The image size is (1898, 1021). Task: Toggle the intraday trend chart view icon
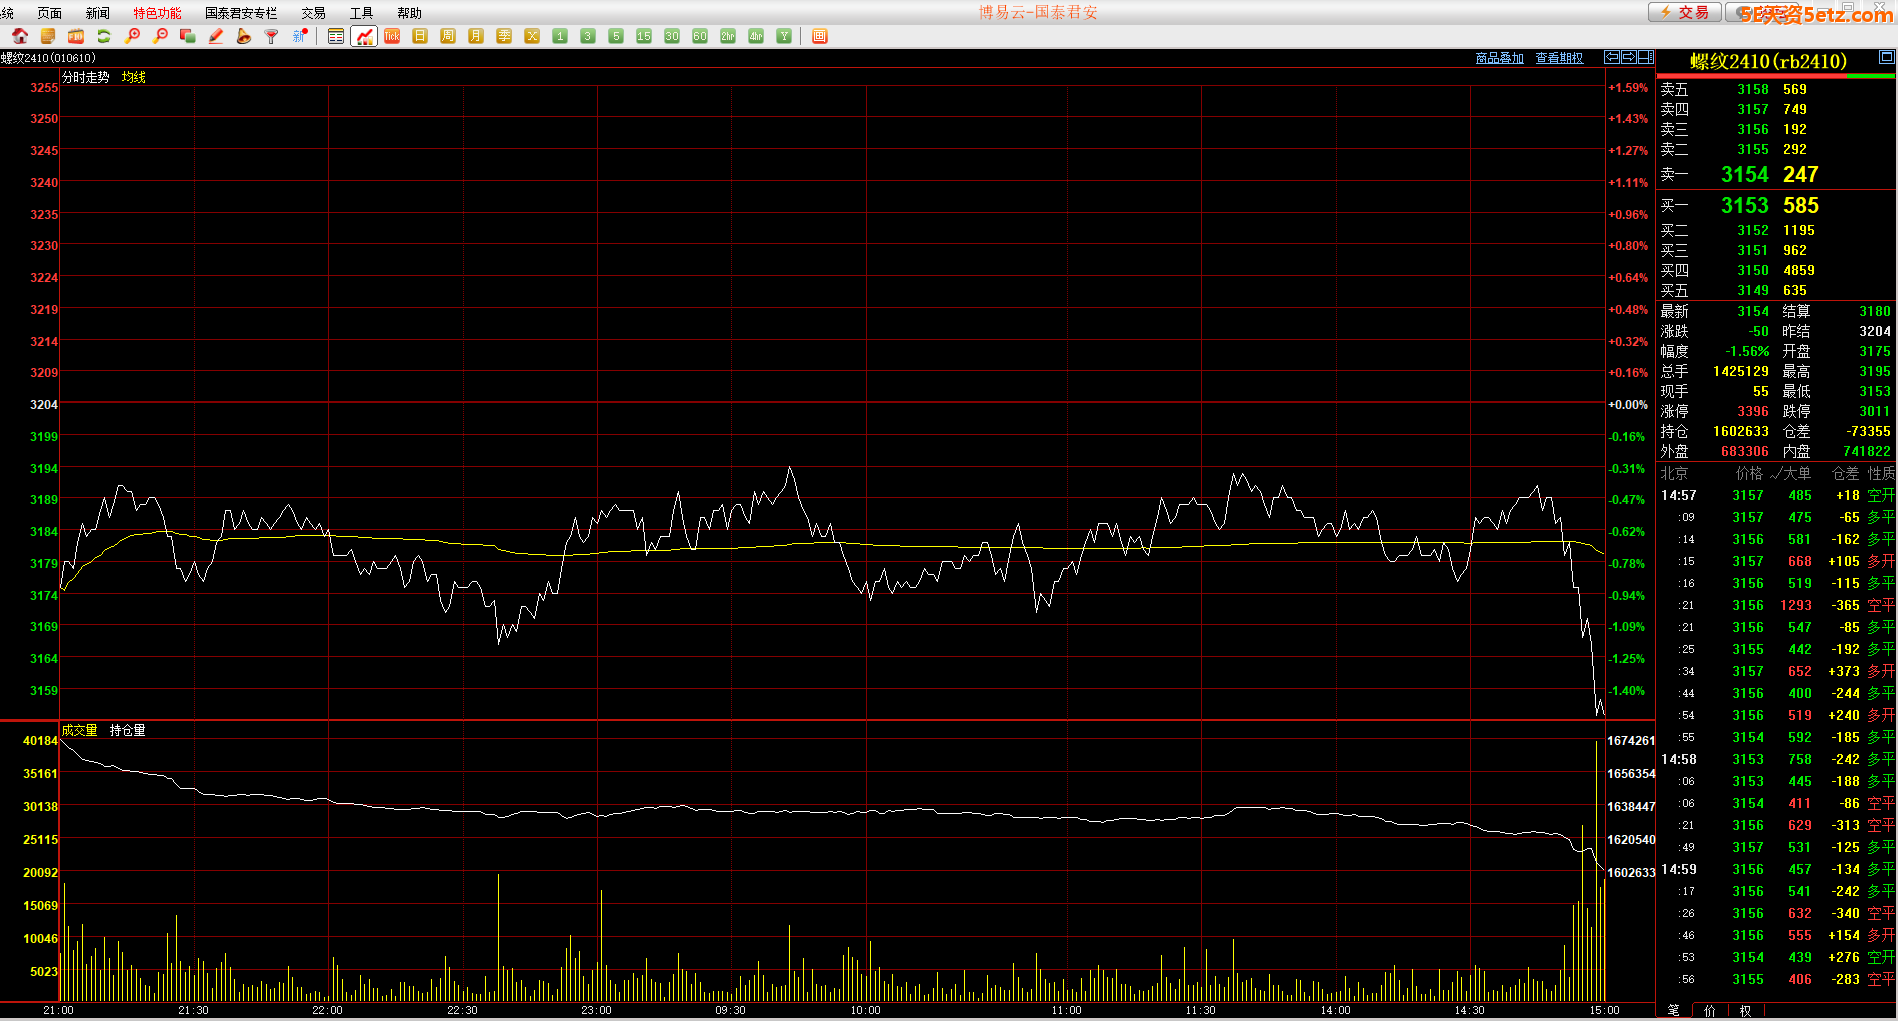(x=364, y=36)
